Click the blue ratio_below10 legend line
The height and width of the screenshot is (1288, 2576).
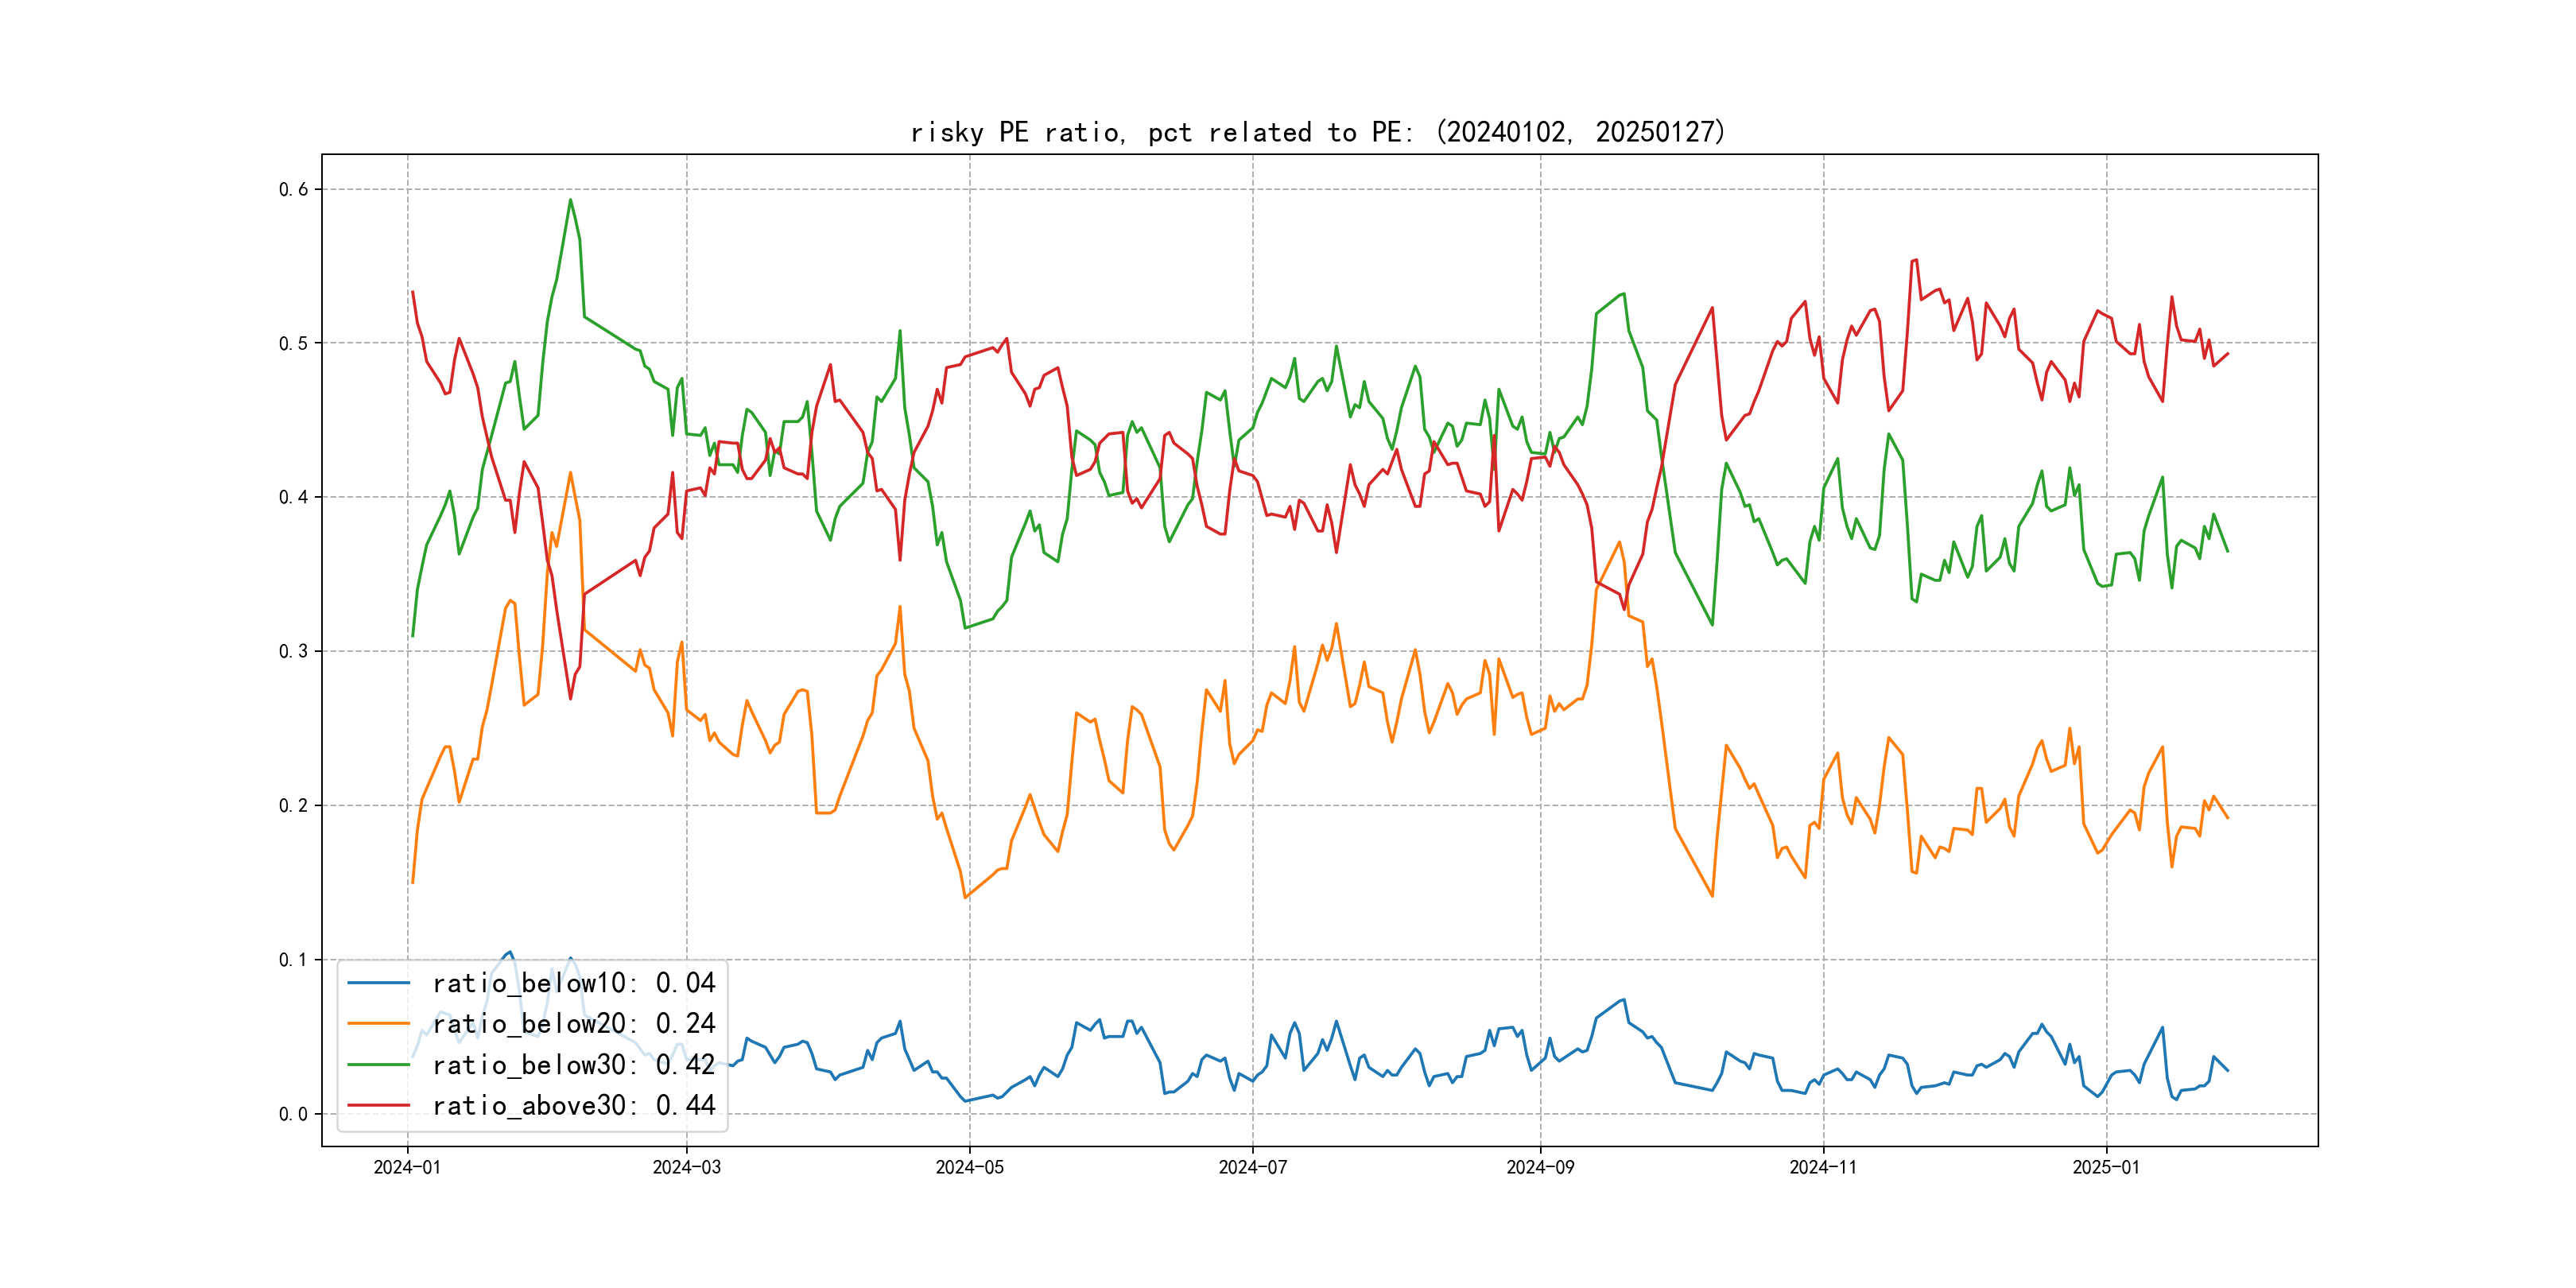click(x=378, y=983)
